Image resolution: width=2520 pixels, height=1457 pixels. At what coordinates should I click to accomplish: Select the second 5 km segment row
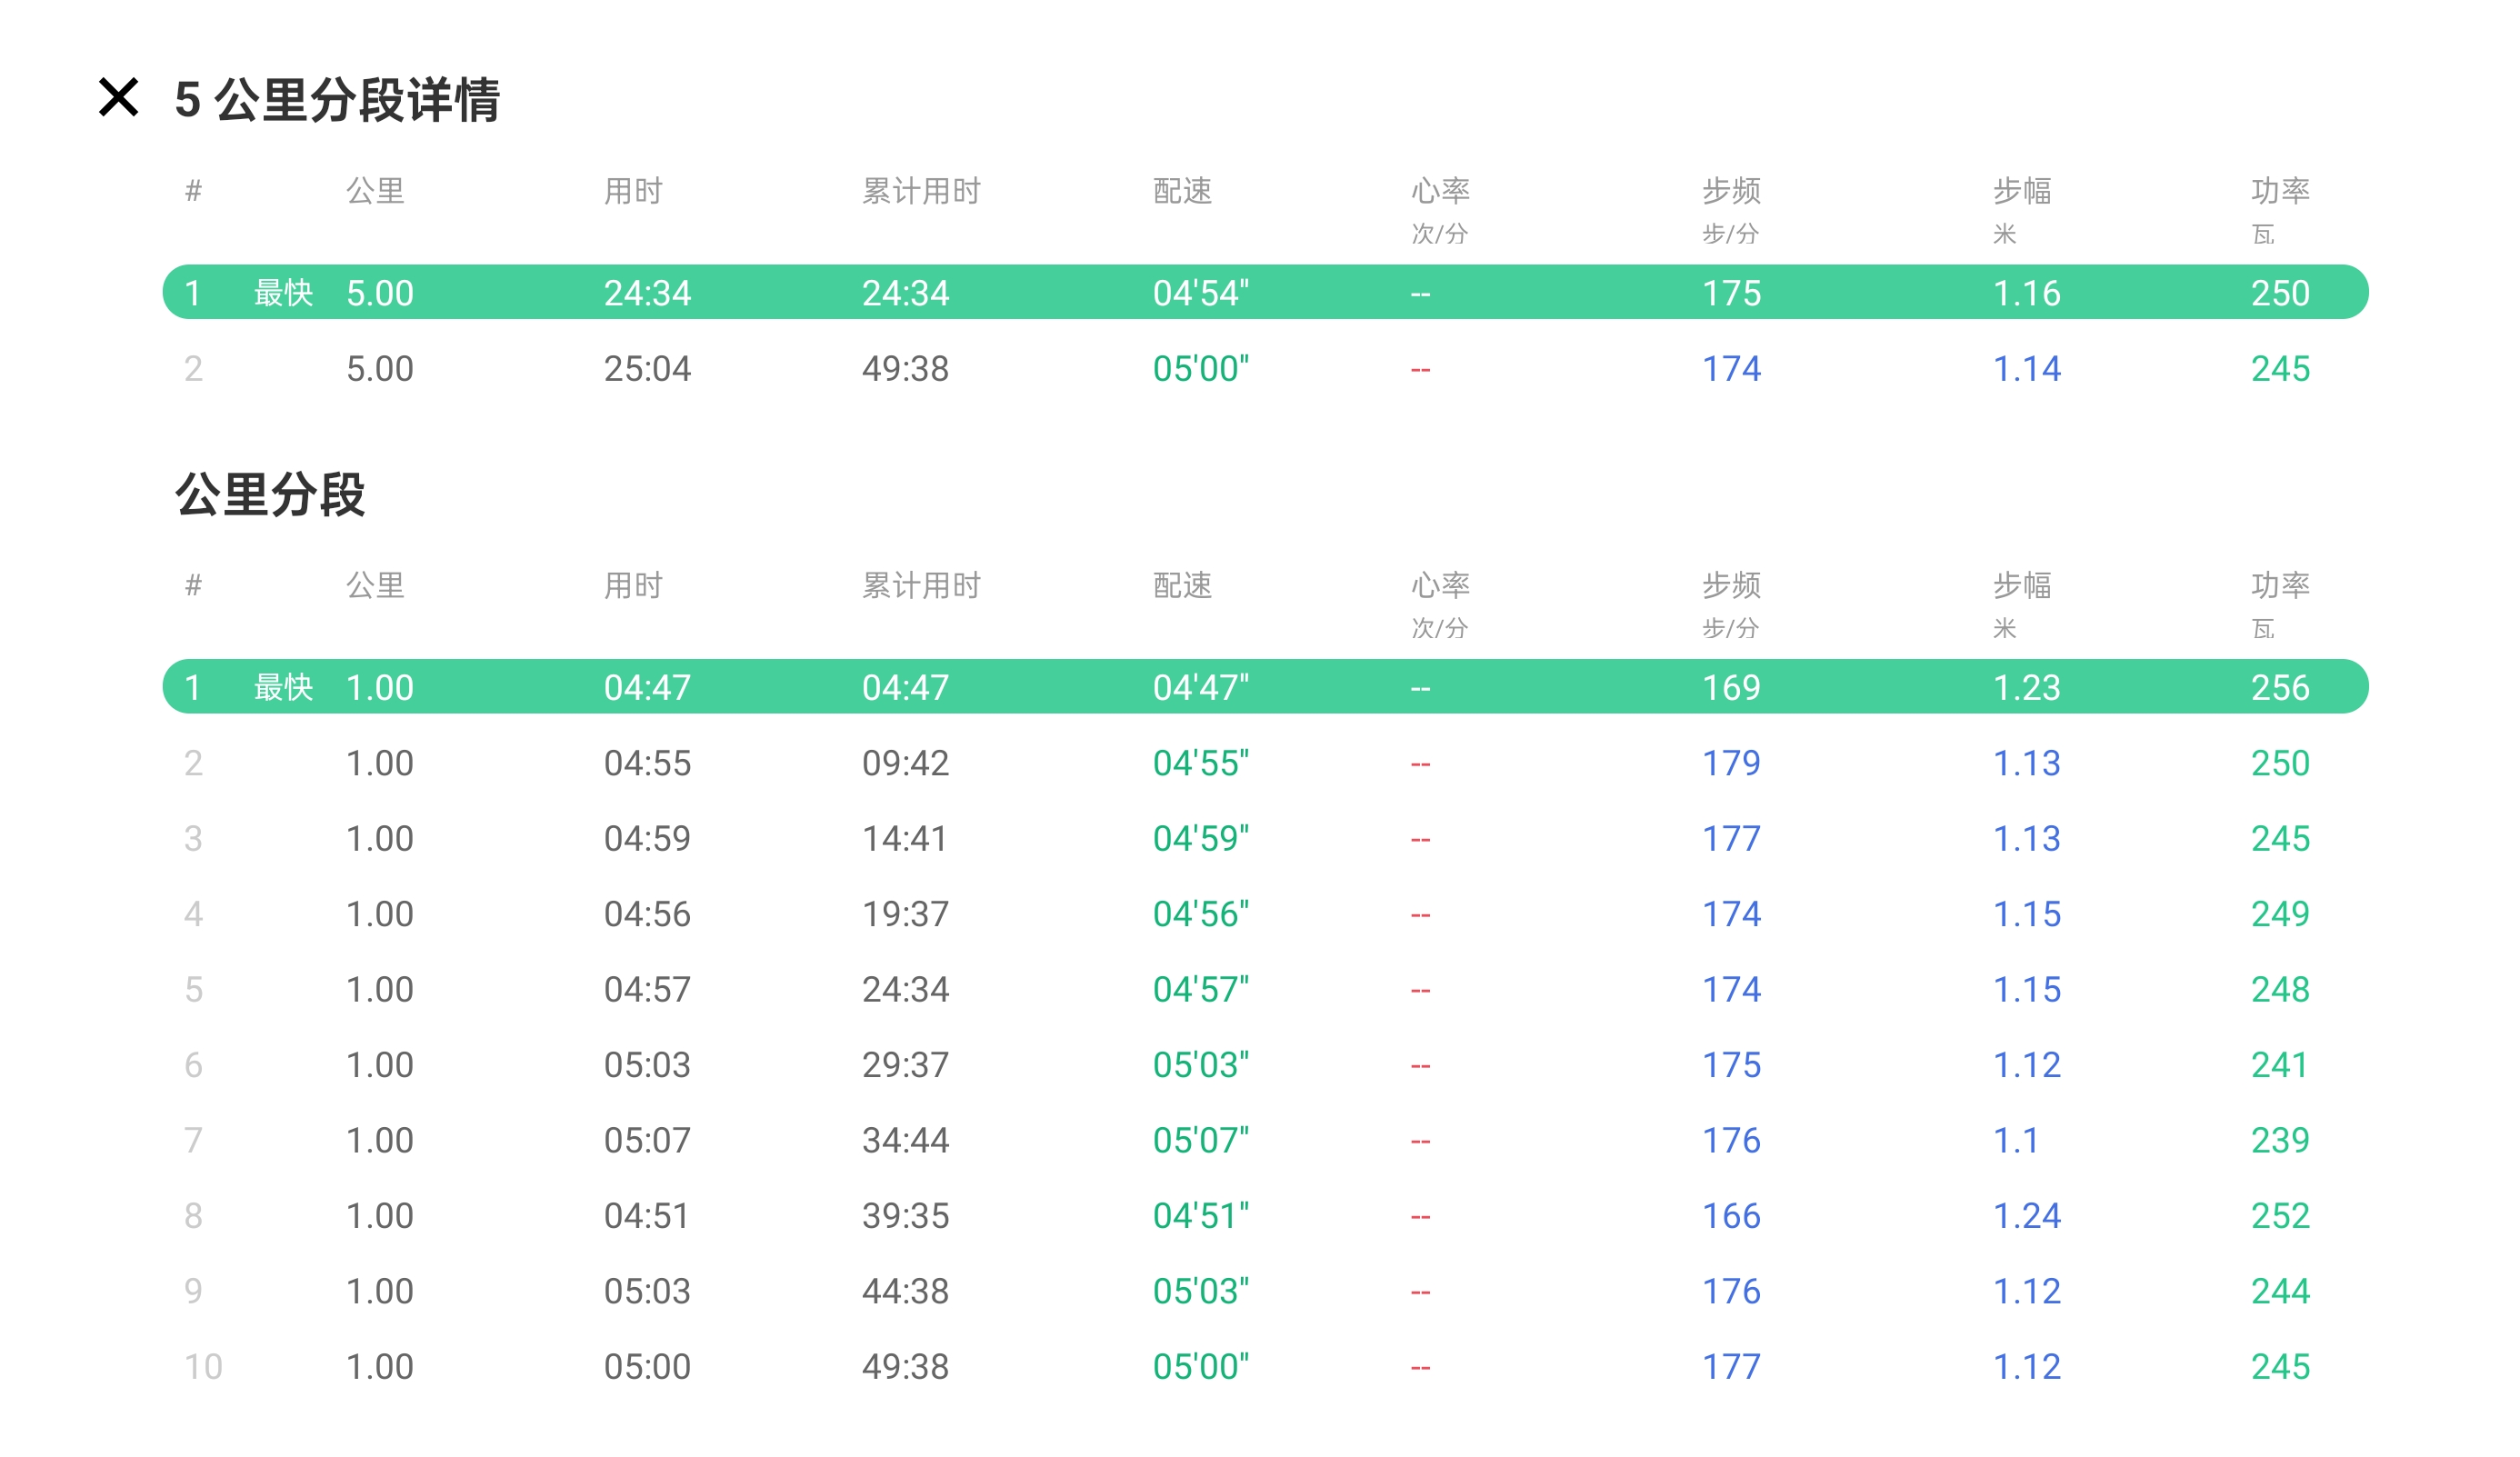[1264, 368]
